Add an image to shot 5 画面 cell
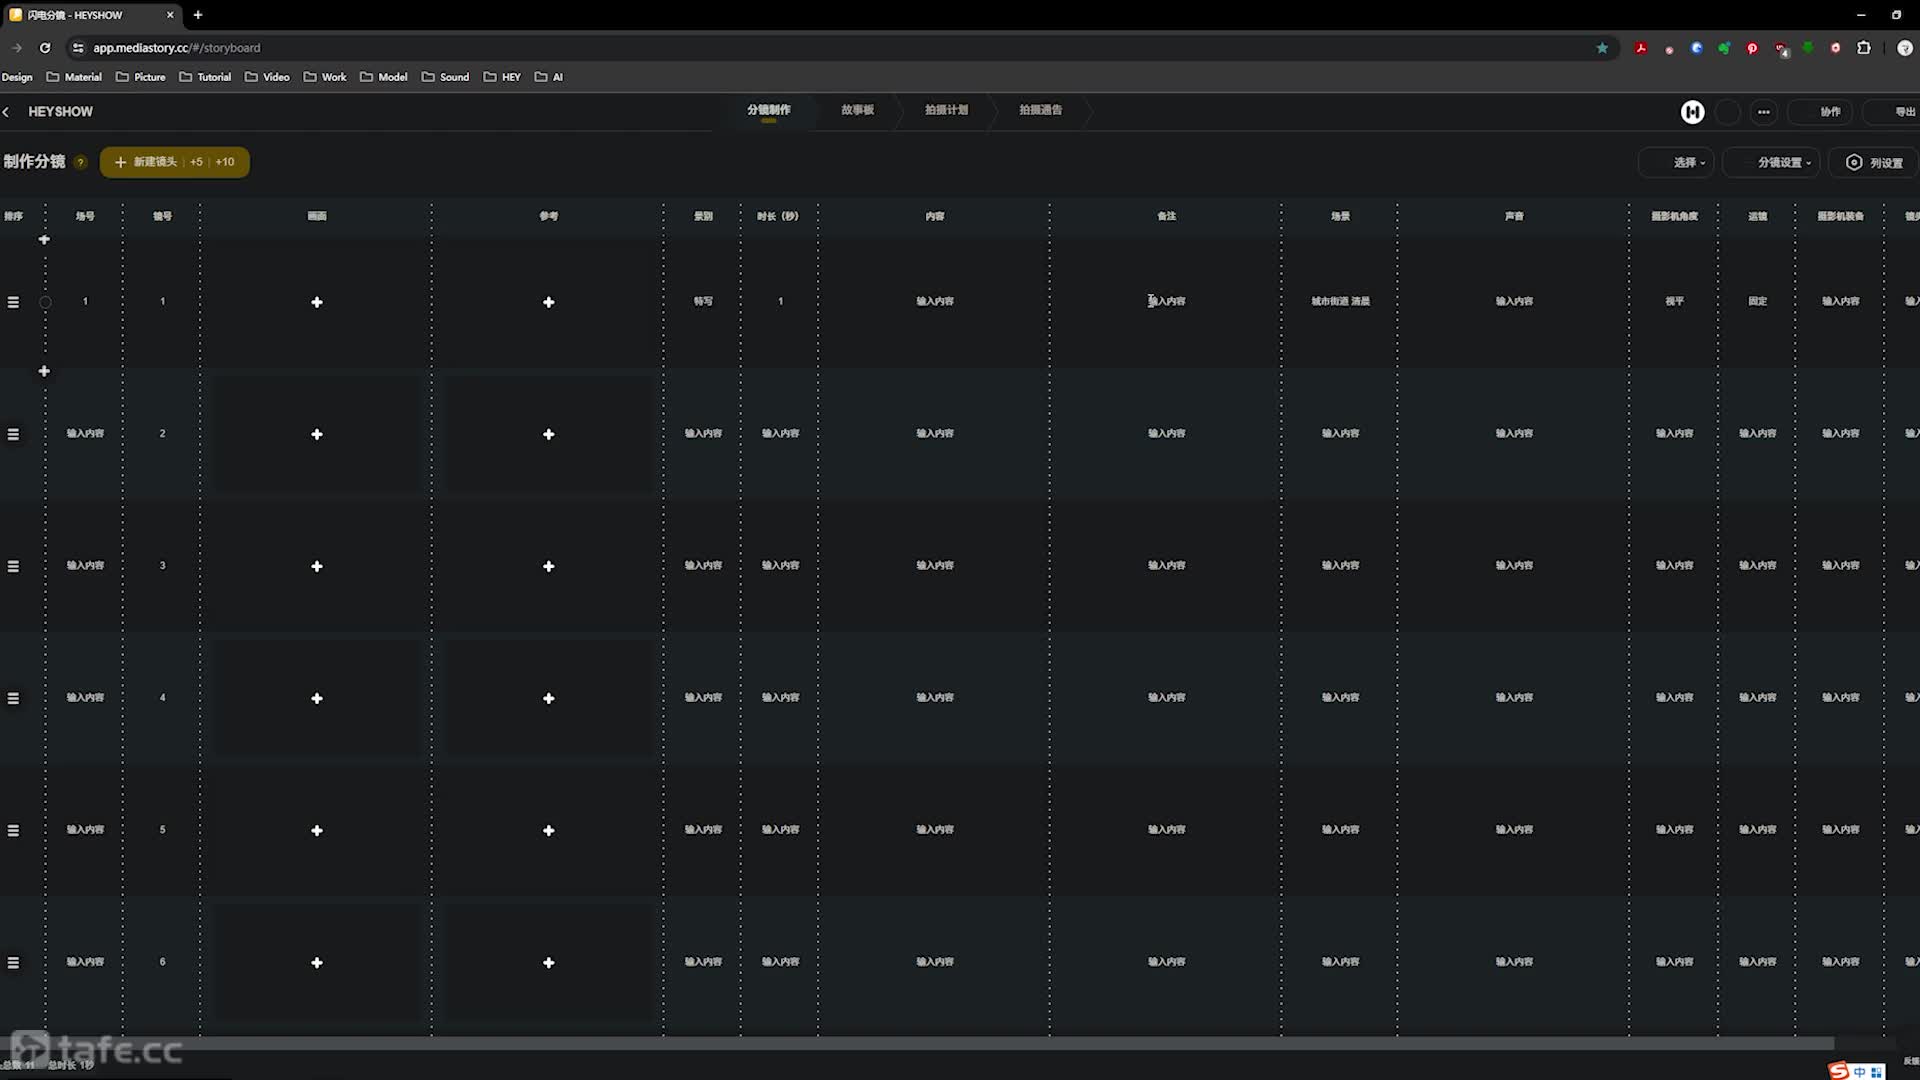Screen dimensions: 1920x1080 click(x=317, y=830)
